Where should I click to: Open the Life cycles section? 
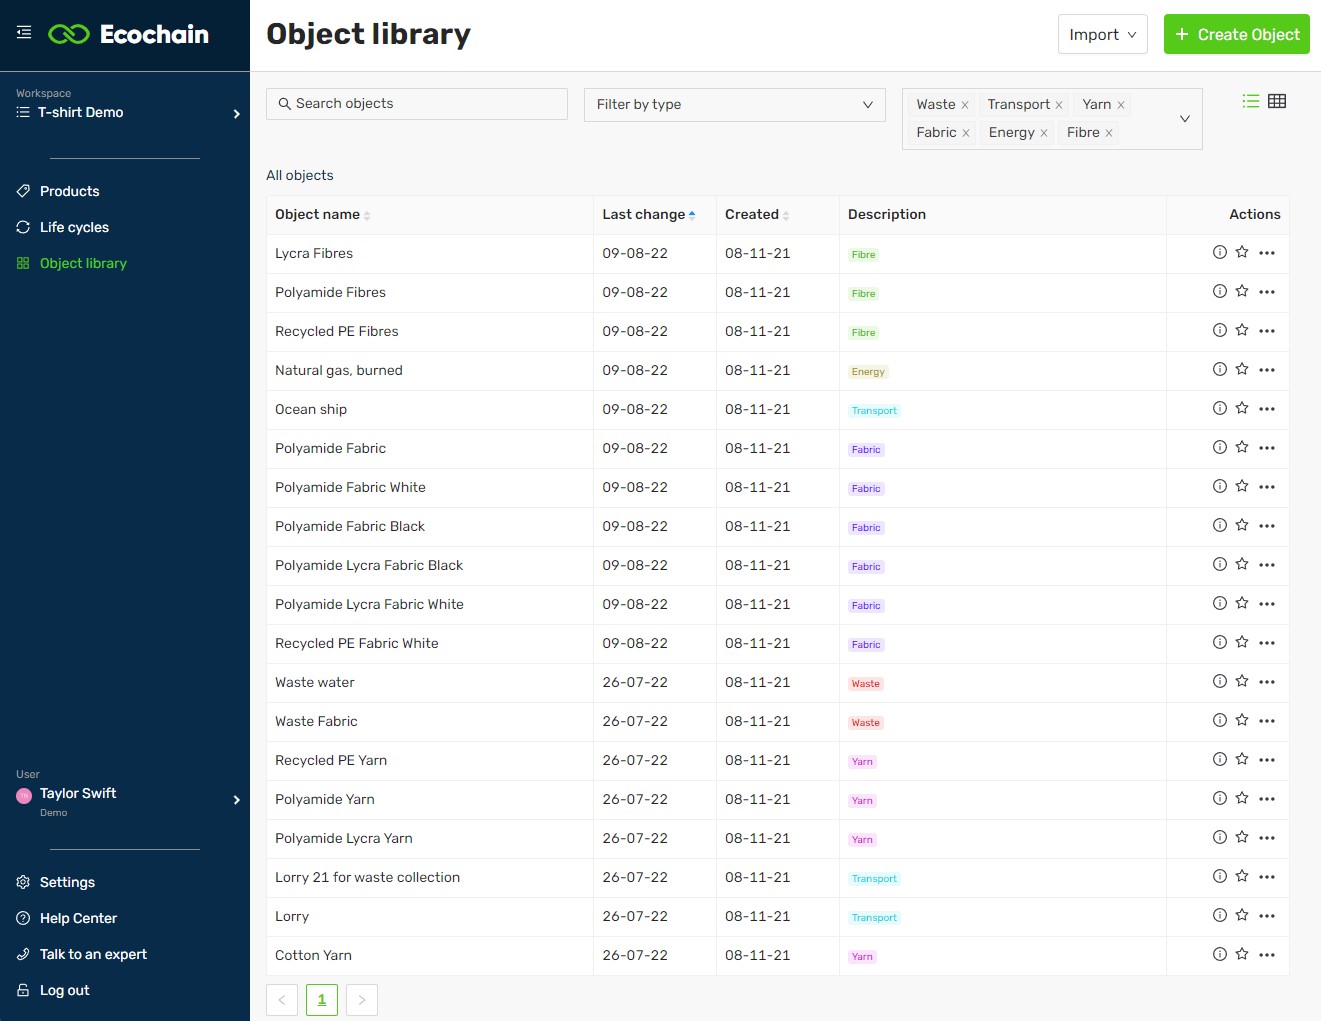pos(74,227)
